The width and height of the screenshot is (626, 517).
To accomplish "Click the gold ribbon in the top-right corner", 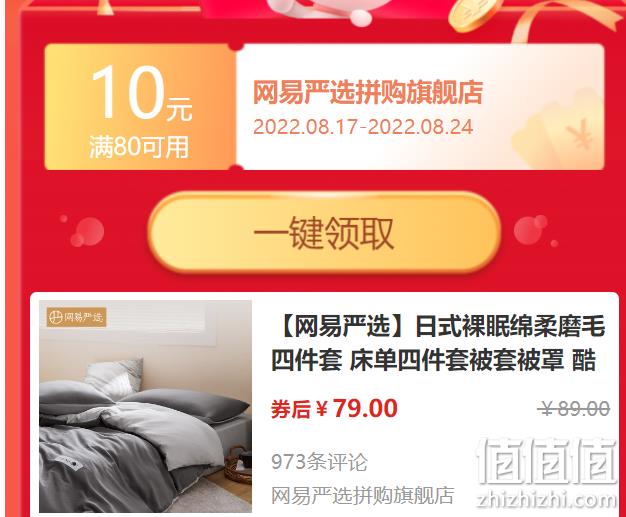I will tap(567, 18).
